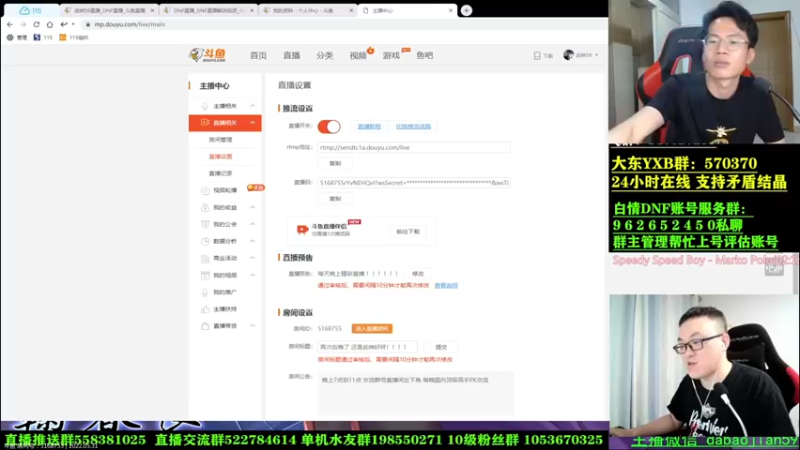
Task: Open the 查看说明 link
Action: coord(446,286)
